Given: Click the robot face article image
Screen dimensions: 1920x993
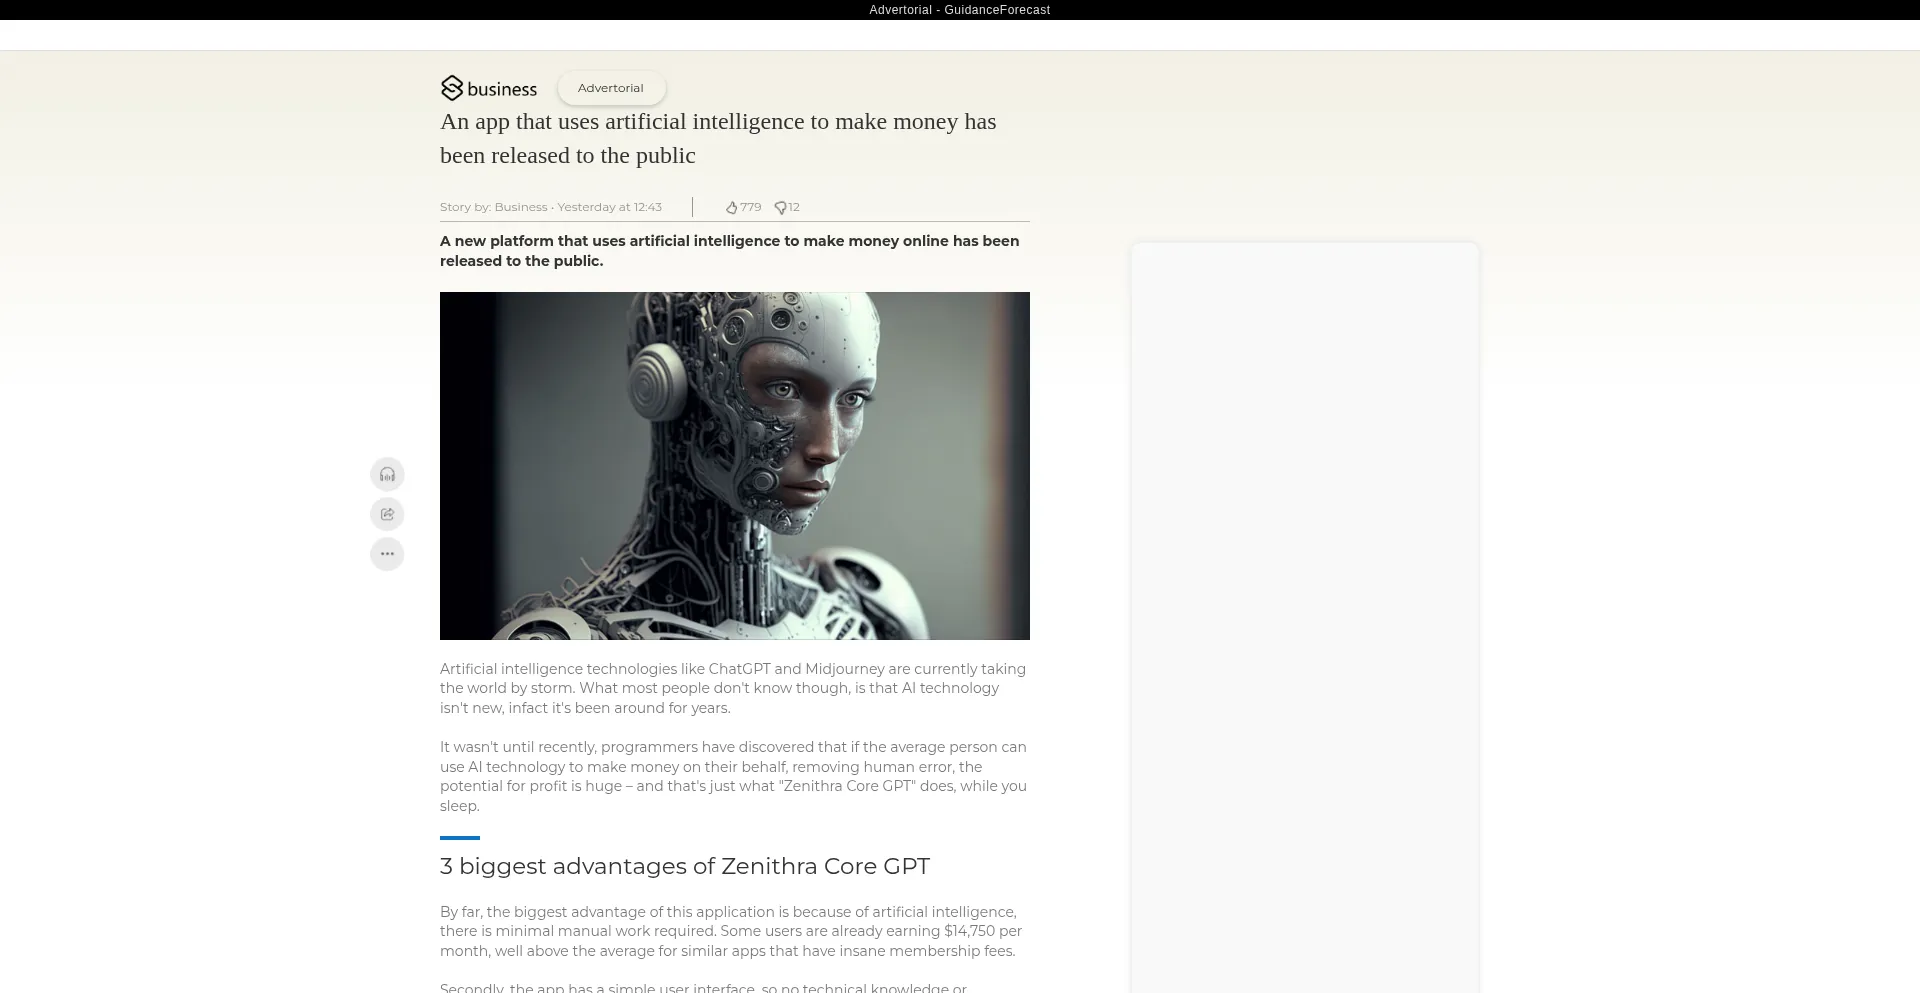Looking at the screenshot, I should (x=735, y=466).
